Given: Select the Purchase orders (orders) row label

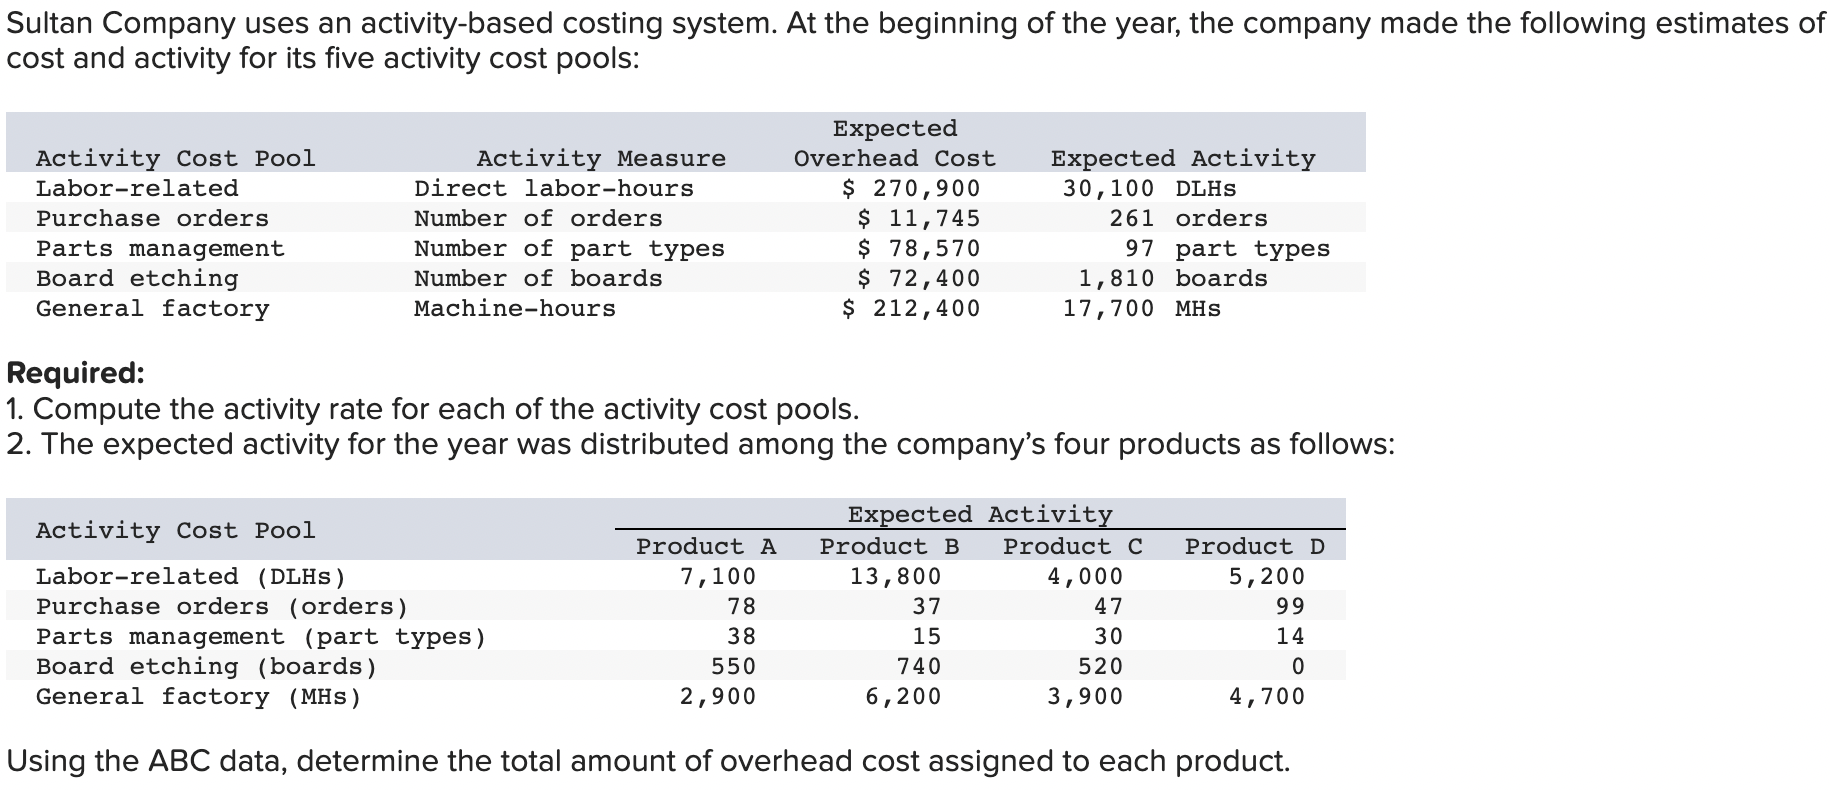Looking at the screenshot, I should 222,606.
